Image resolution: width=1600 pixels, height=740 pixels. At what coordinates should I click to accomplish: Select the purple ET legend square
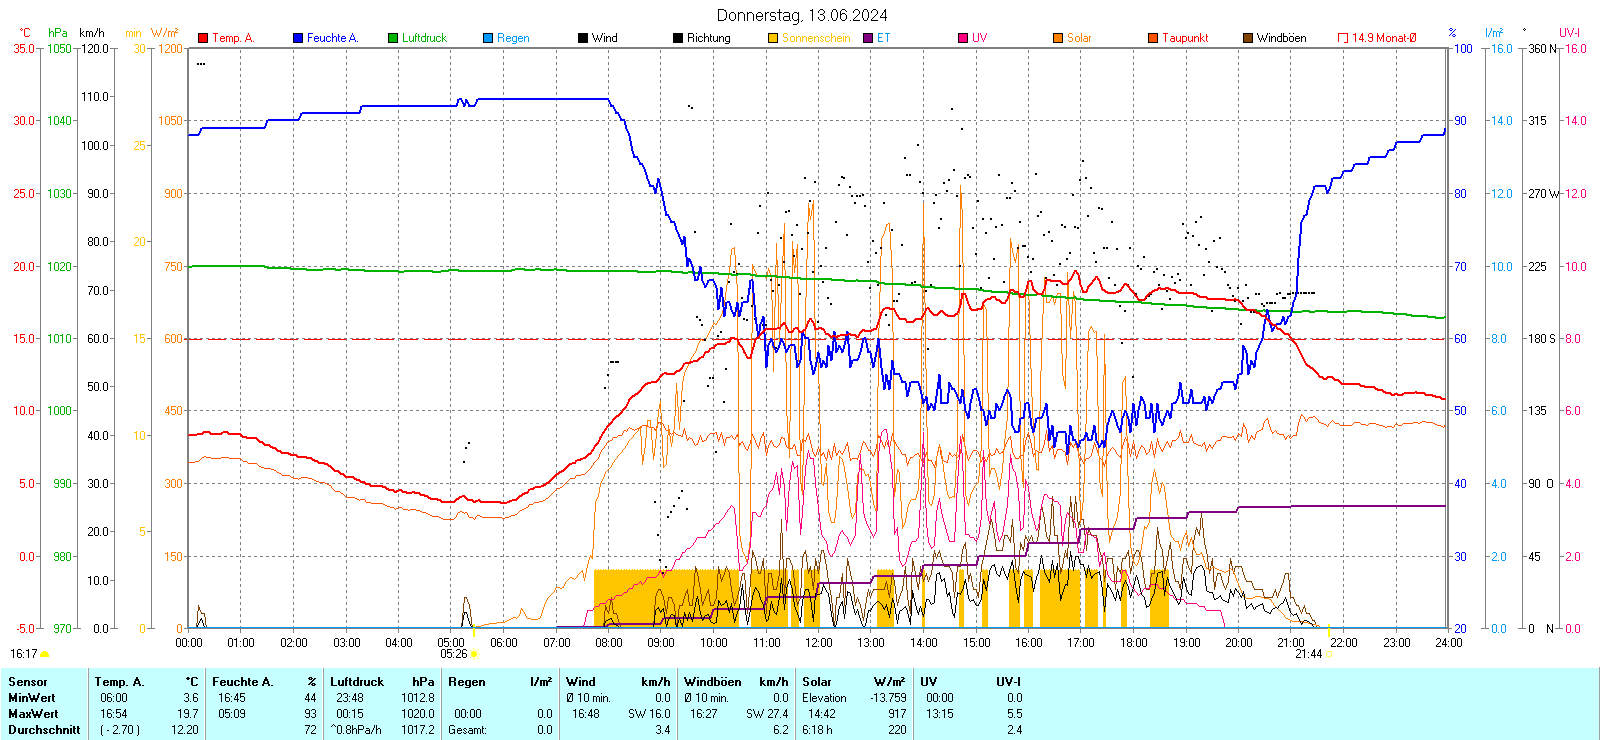pos(868,38)
